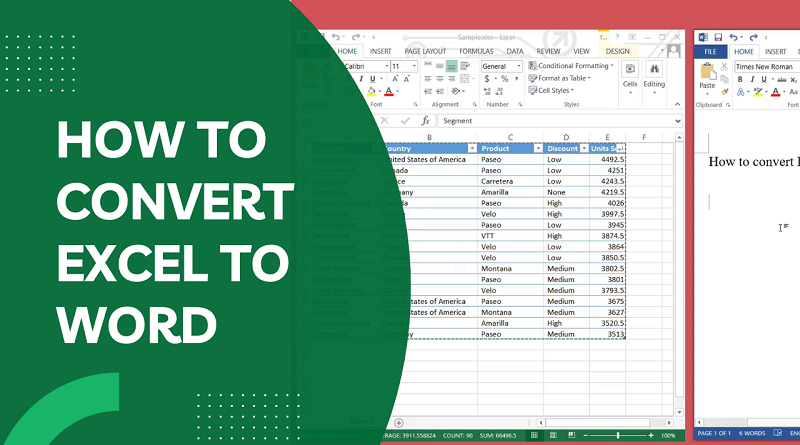Click Word Redo arrow
Image resolution: width=800 pixels, height=445 pixels.
tap(753, 37)
